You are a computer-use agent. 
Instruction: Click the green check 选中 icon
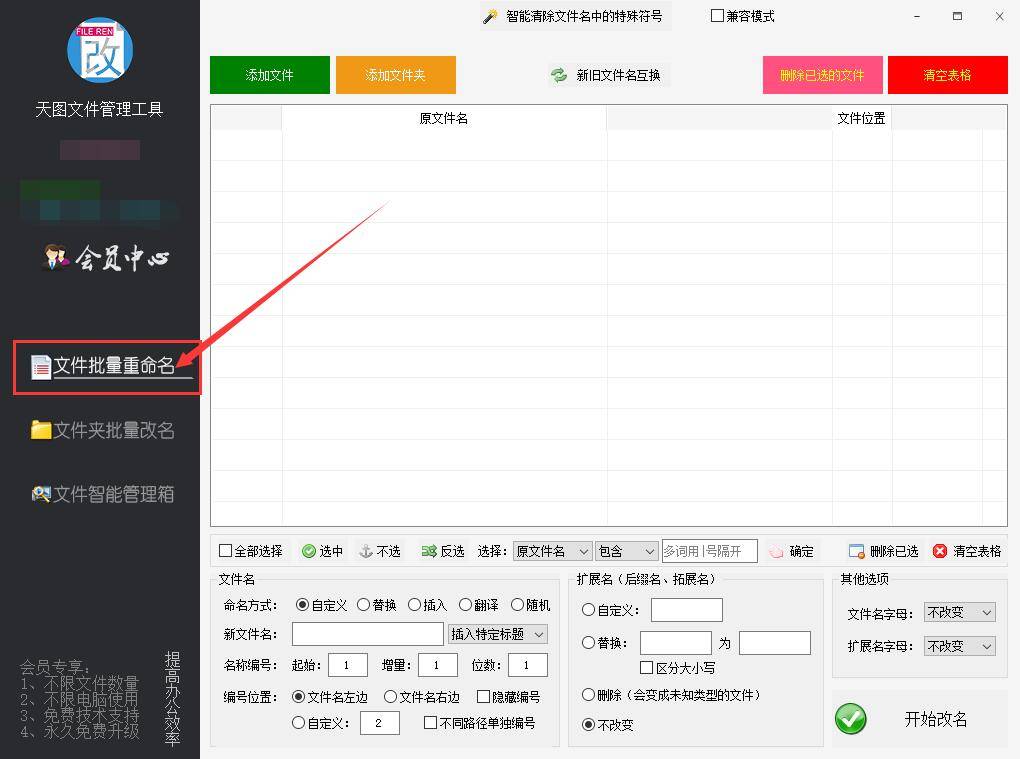308,552
